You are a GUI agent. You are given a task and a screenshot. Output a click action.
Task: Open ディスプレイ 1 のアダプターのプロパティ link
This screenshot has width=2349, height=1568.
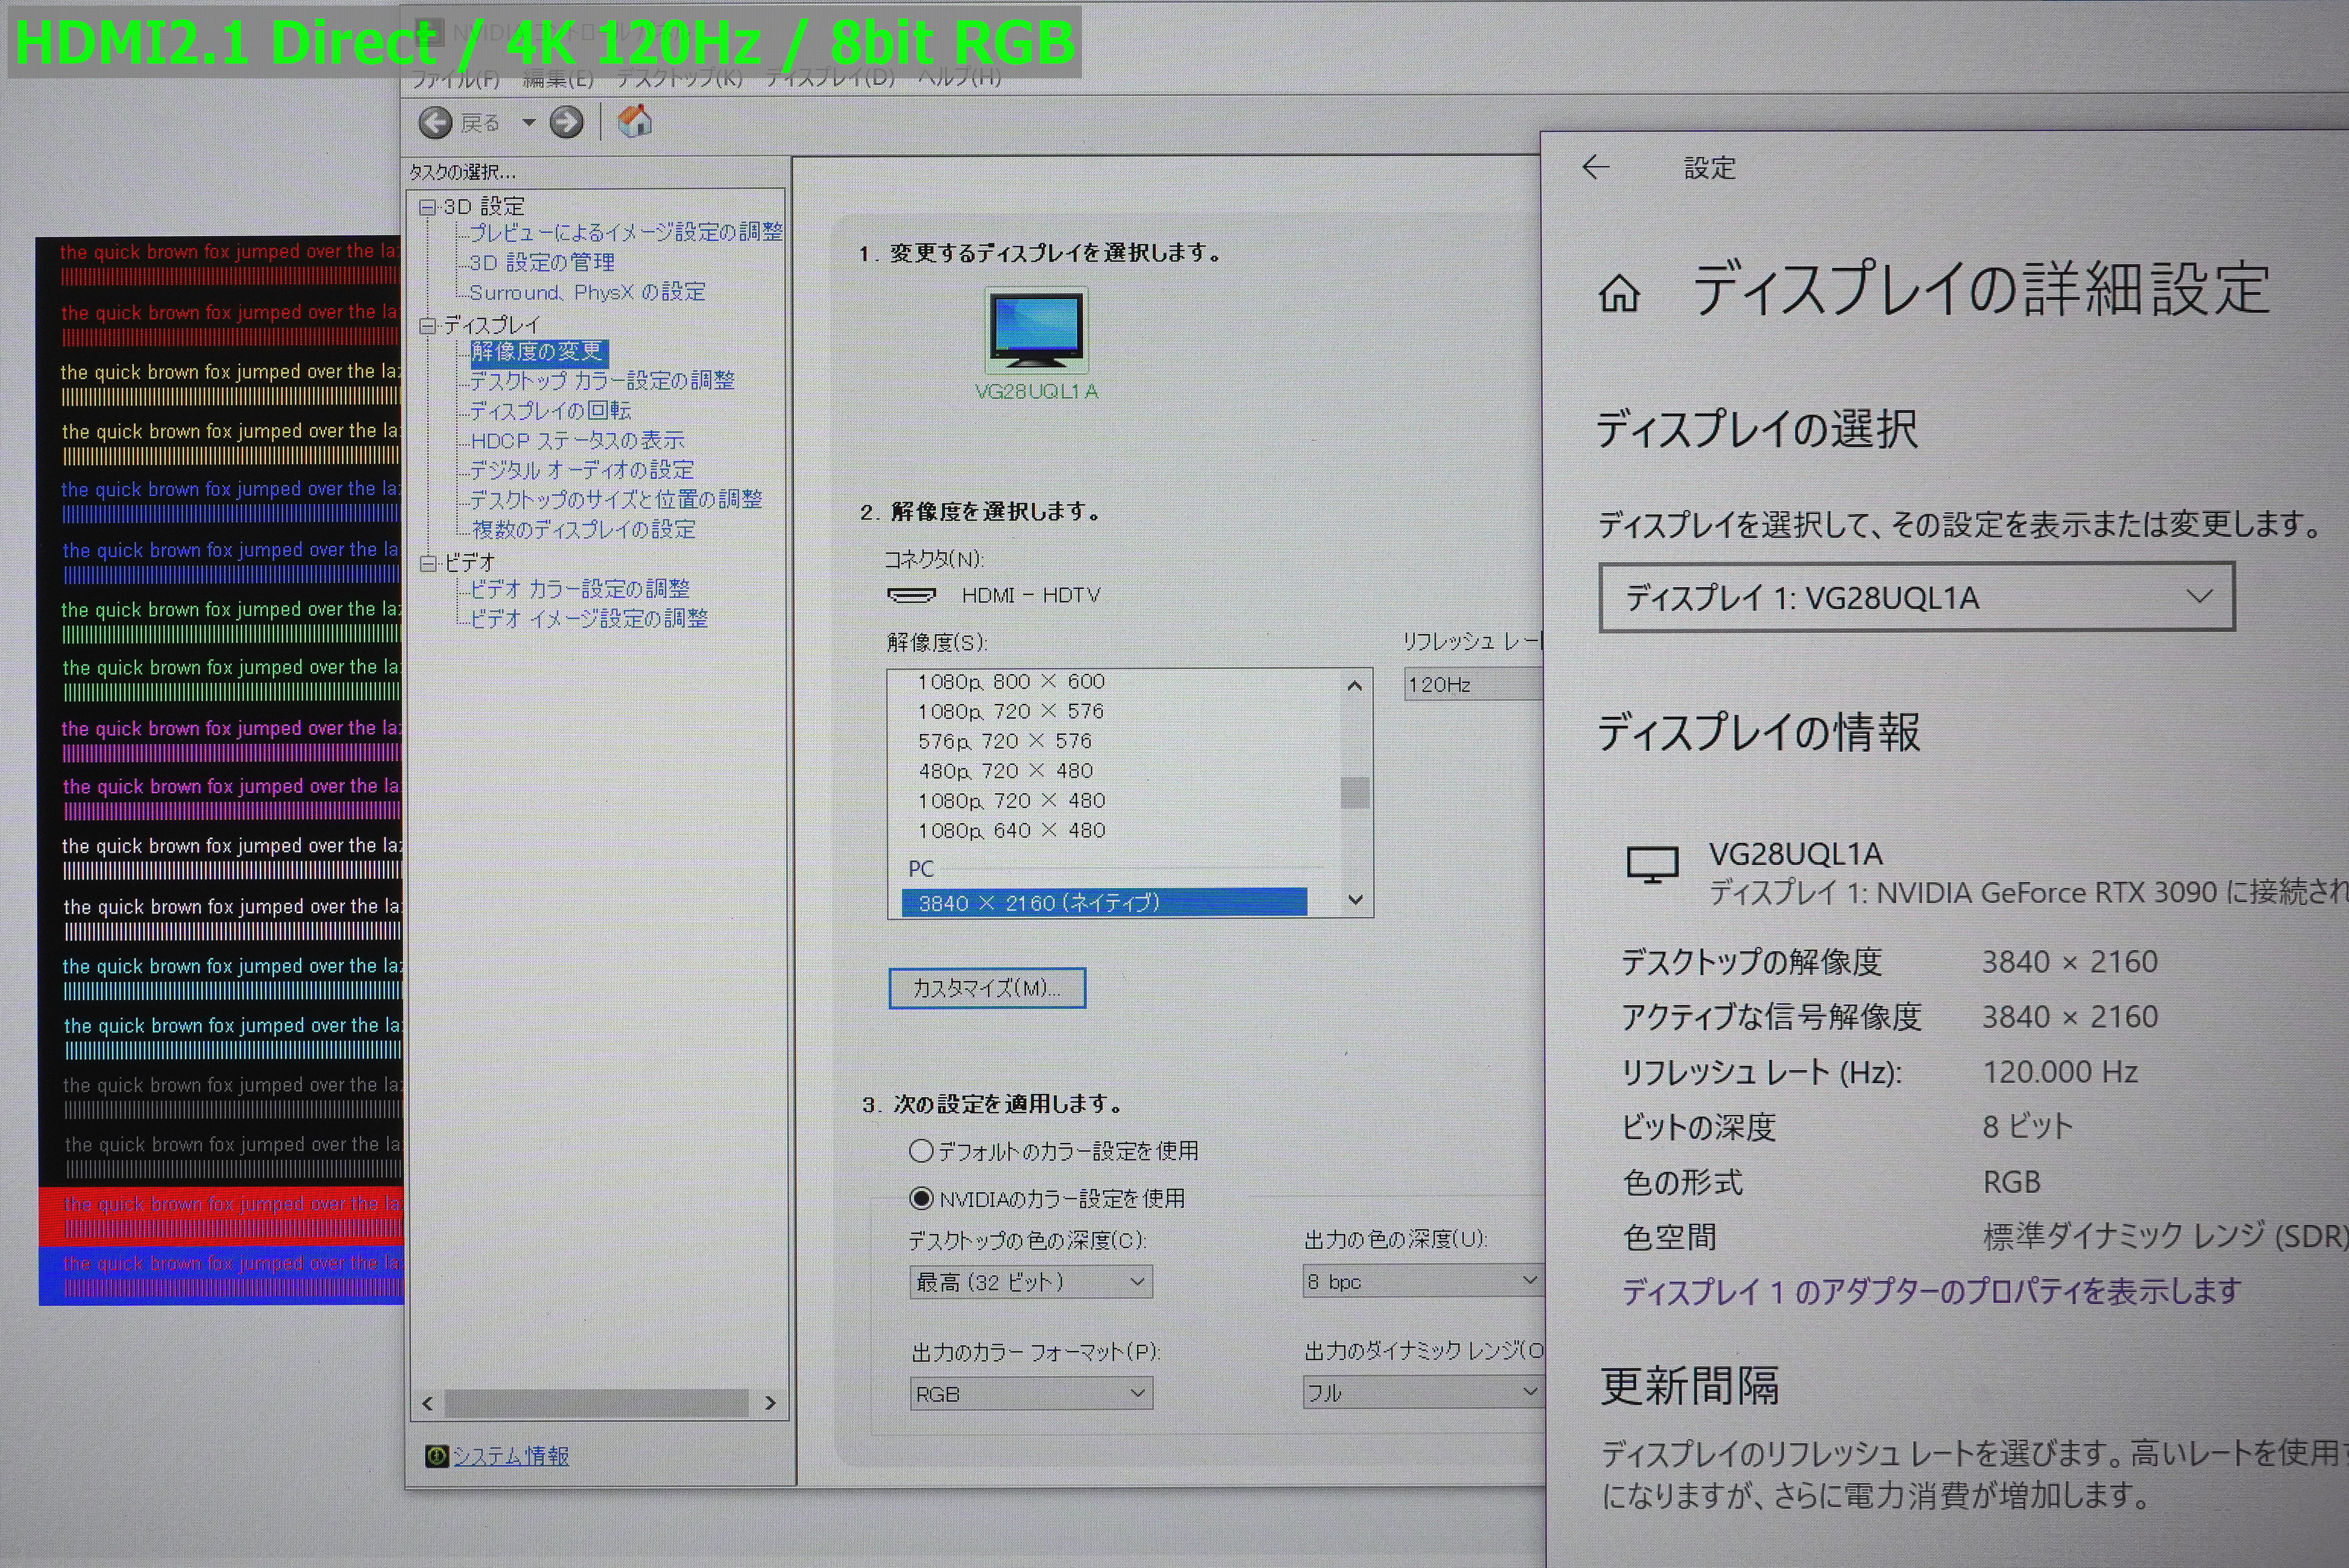[x=1931, y=1292]
